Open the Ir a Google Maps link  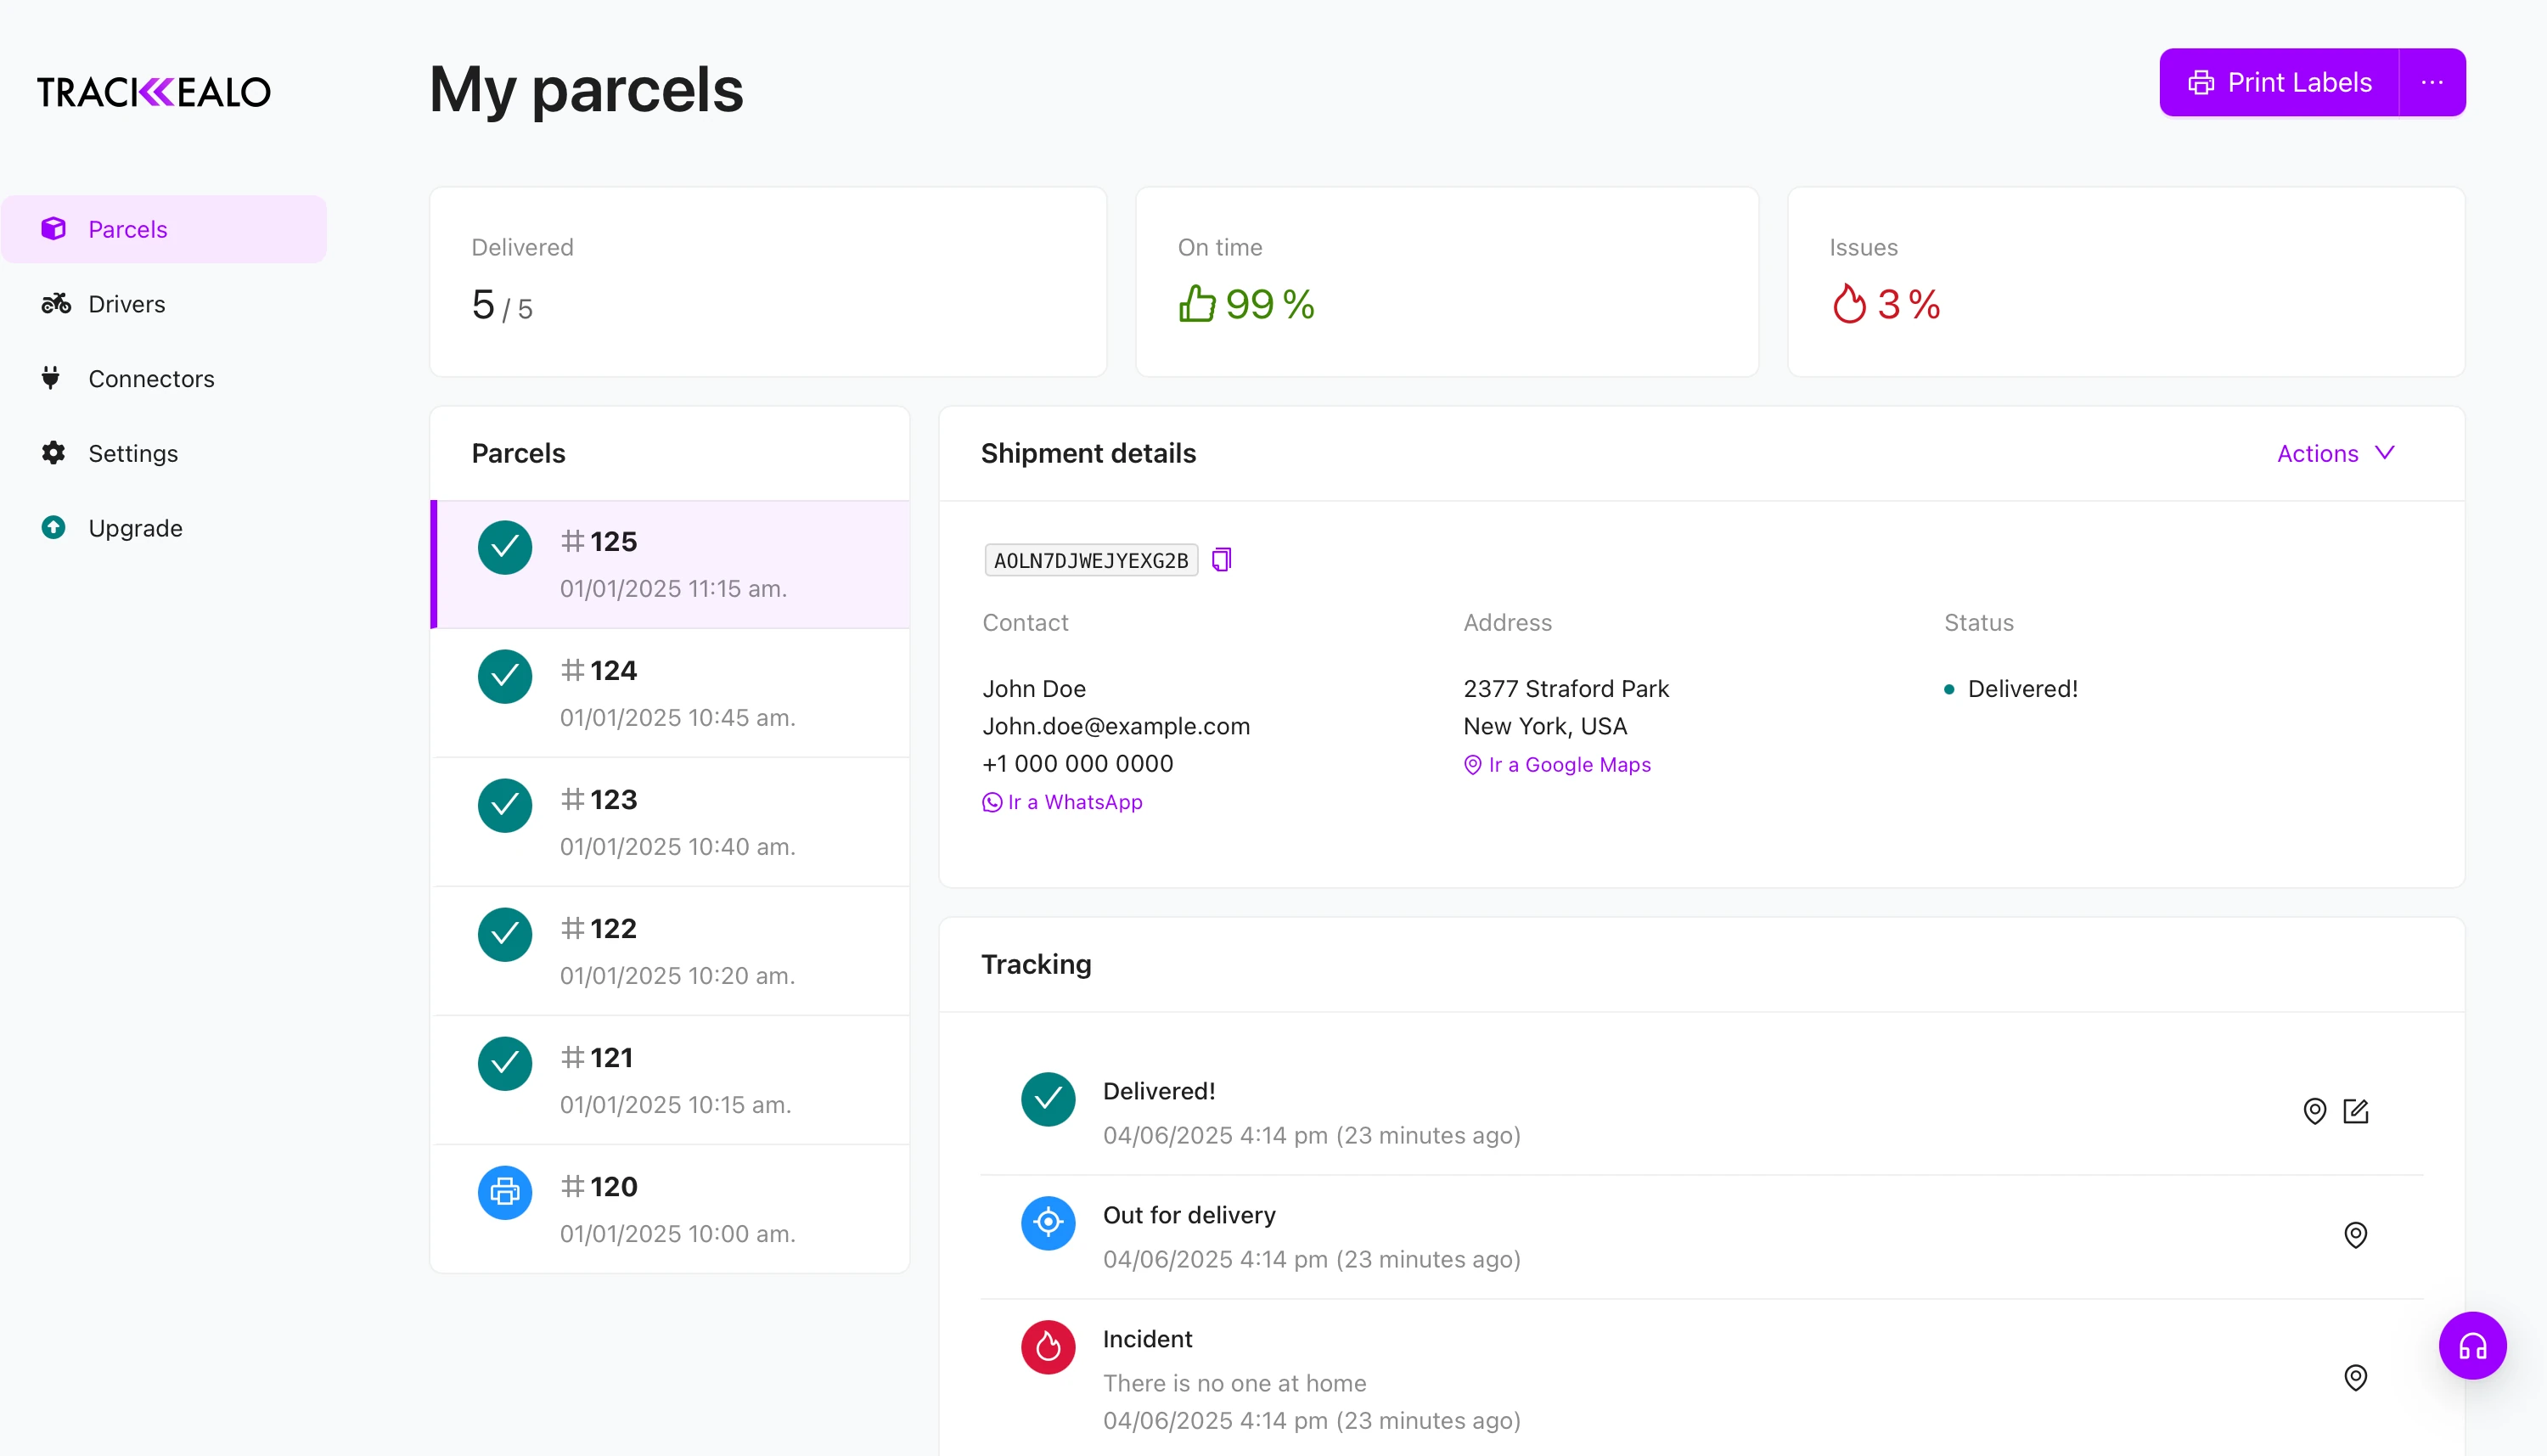1568,765
